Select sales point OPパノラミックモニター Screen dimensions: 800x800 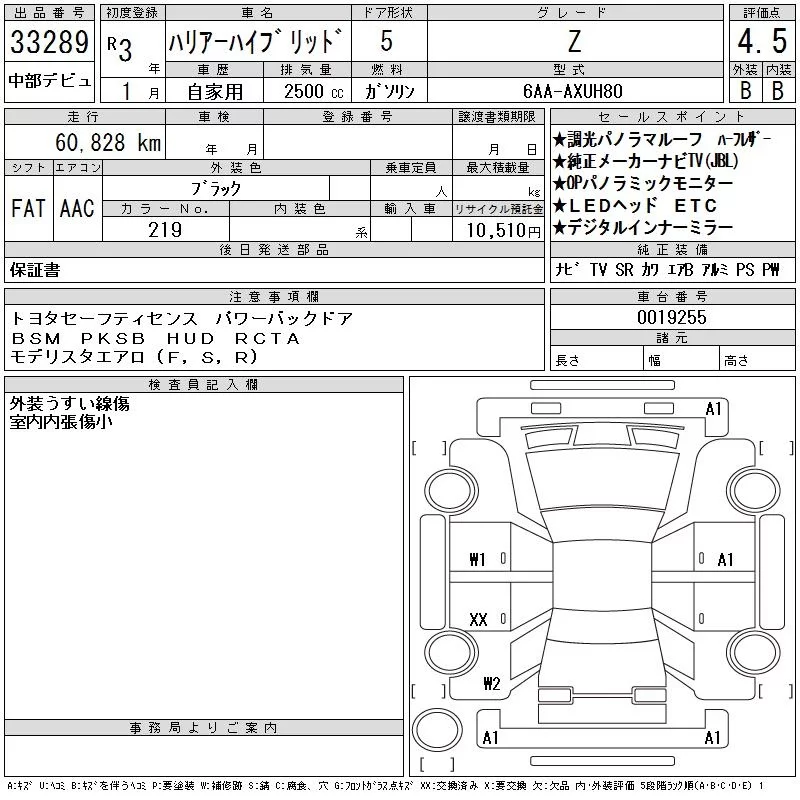pyautogui.click(x=643, y=183)
